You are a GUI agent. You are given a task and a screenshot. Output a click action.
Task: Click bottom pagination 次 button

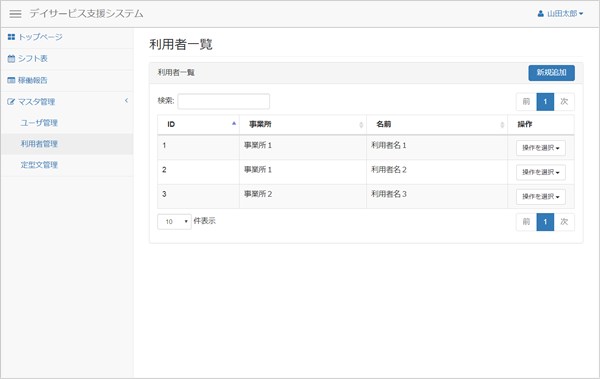pos(564,222)
